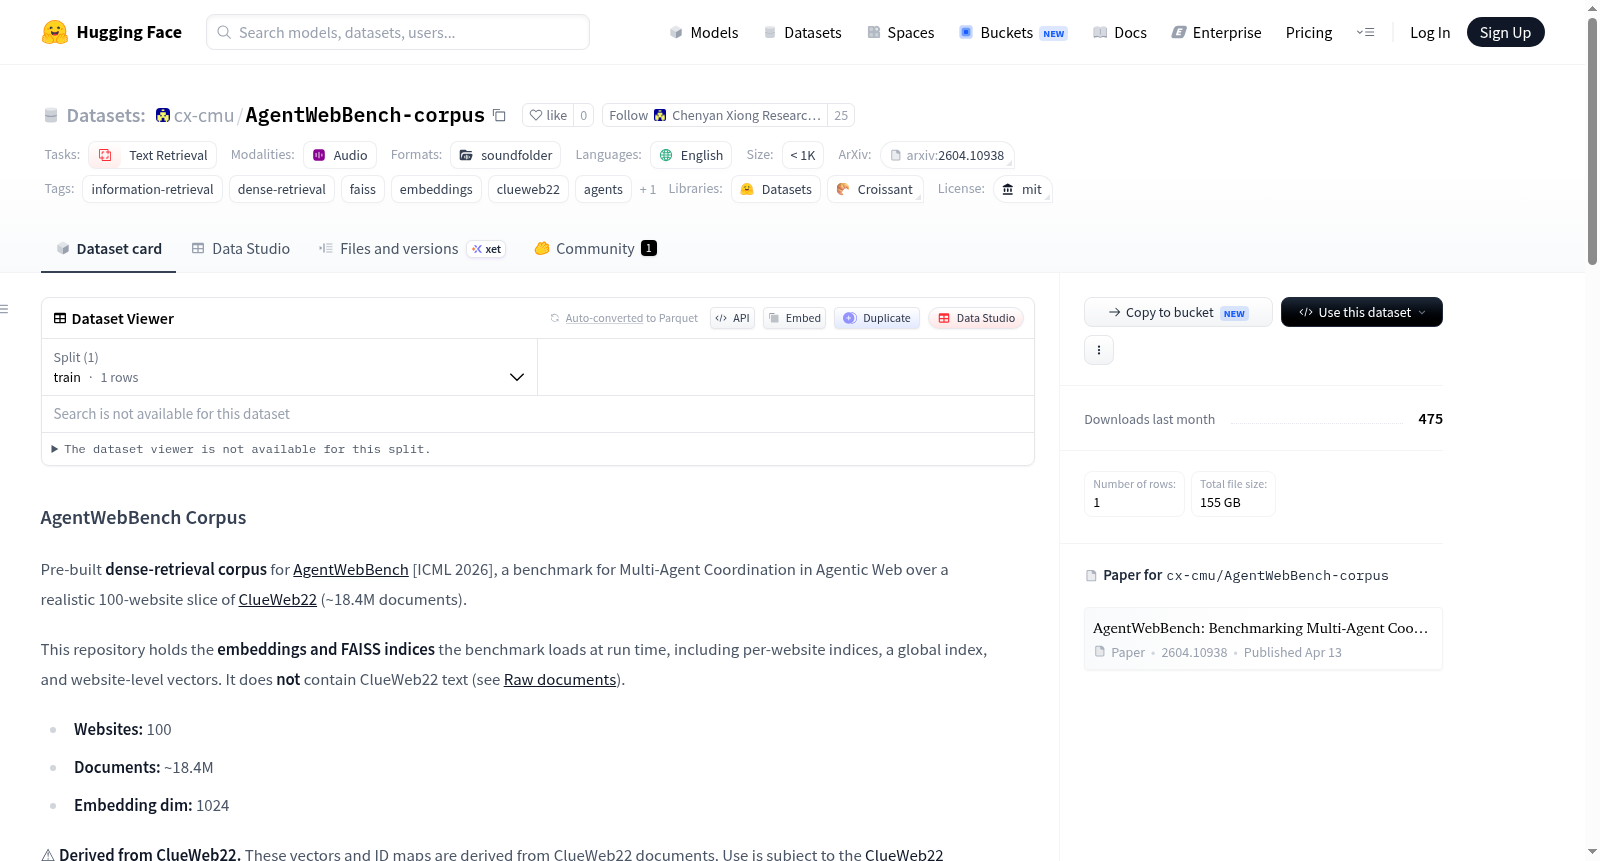Click the clueweb22 tag
Viewport: 1600px width, 861px height.
(x=528, y=189)
